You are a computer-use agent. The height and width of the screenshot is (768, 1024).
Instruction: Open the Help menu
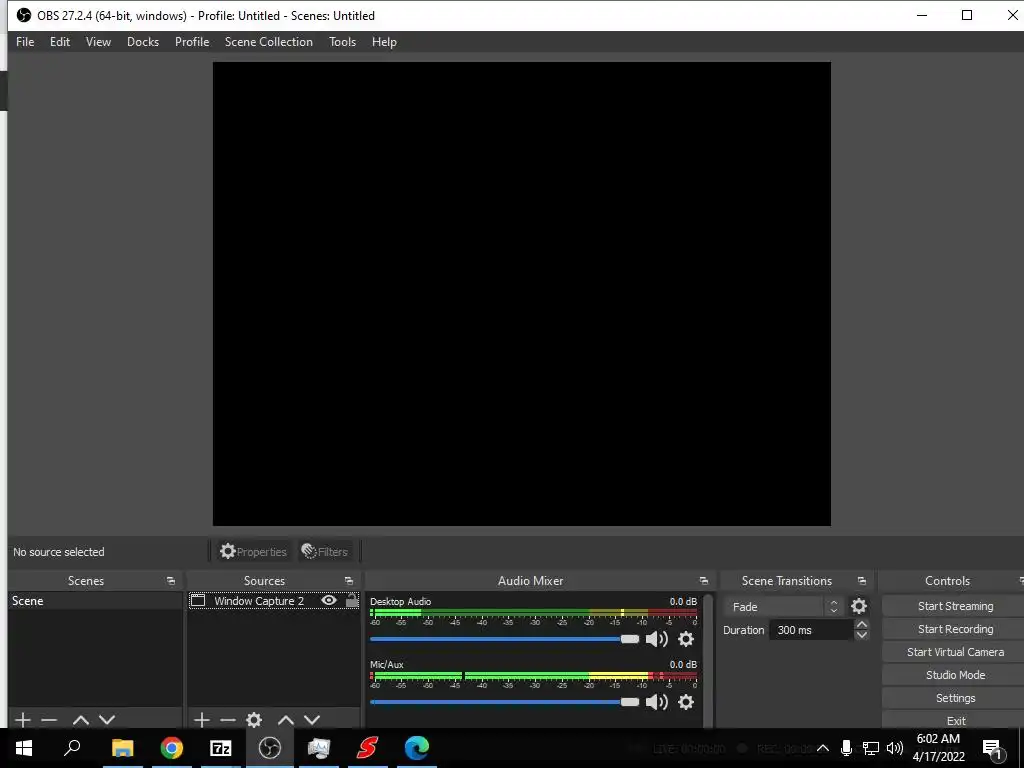(384, 42)
